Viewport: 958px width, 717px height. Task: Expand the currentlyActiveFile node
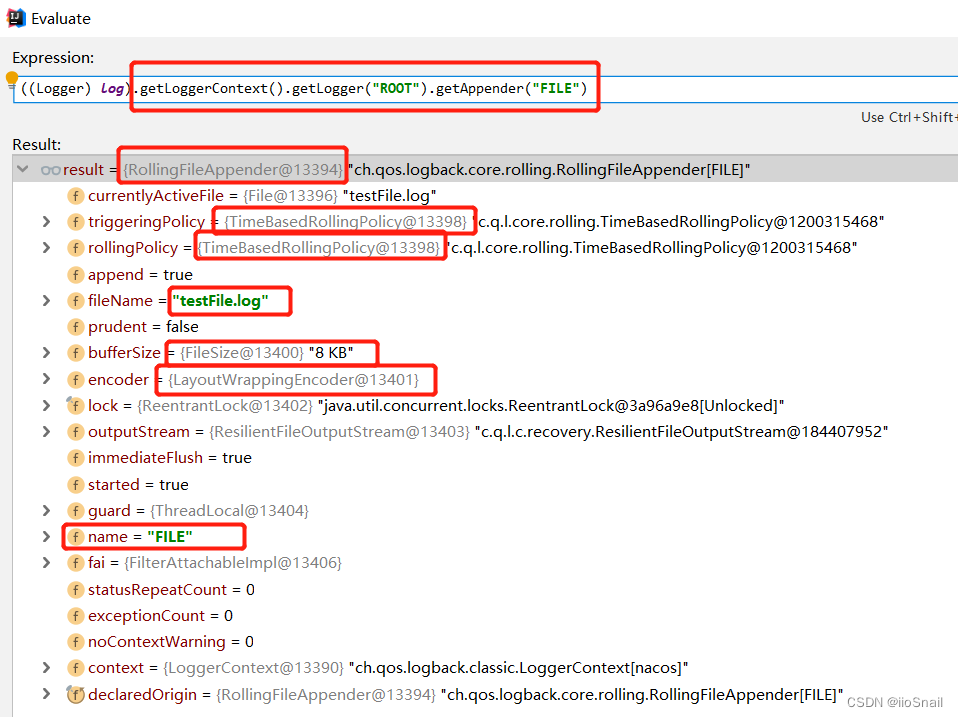[x=46, y=195]
